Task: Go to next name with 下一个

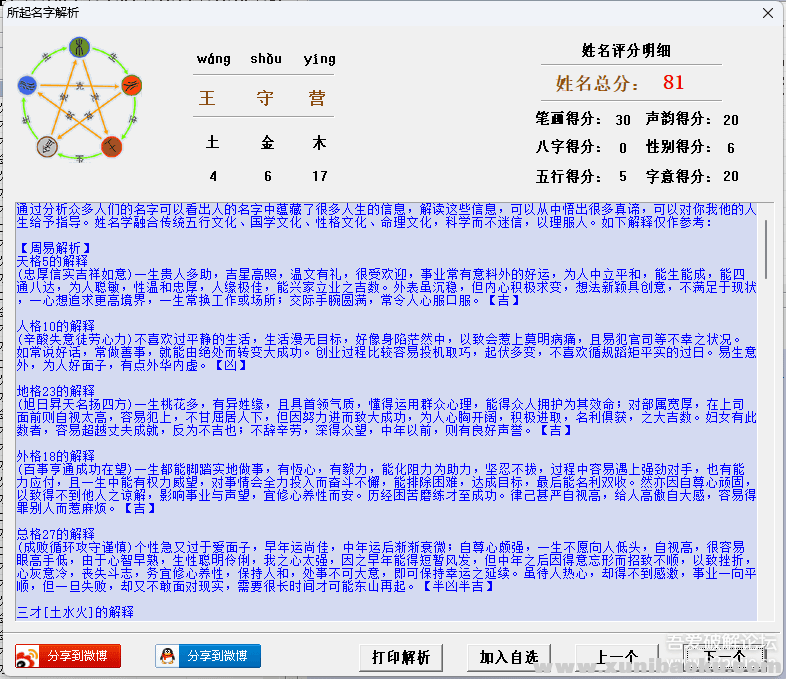Action: (x=724, y=657)
